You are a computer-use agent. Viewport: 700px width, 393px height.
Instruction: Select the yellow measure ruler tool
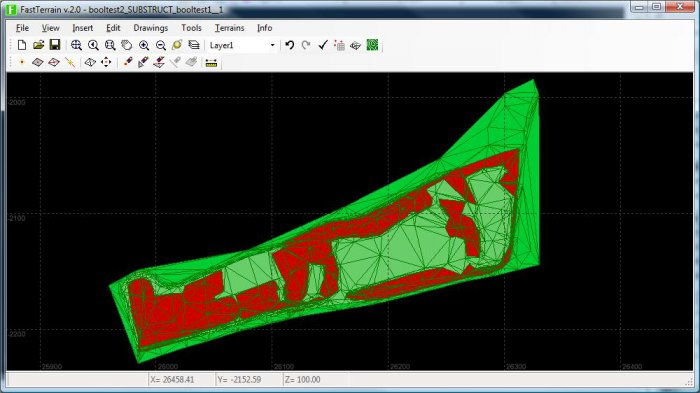[211, 63]
